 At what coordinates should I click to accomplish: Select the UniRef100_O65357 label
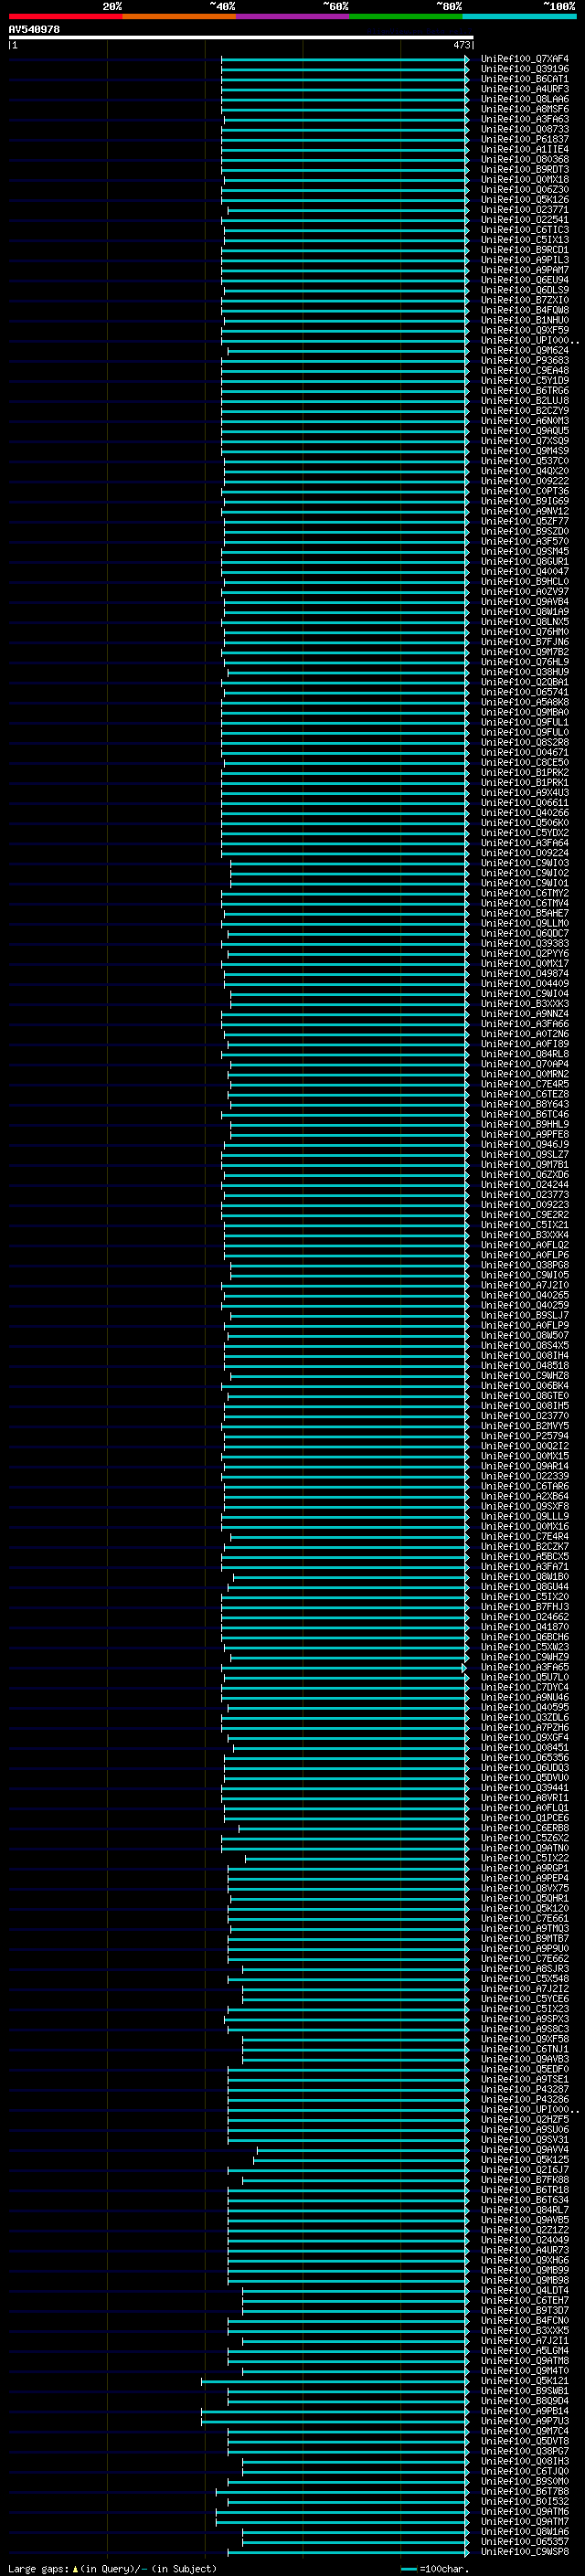525,2541
